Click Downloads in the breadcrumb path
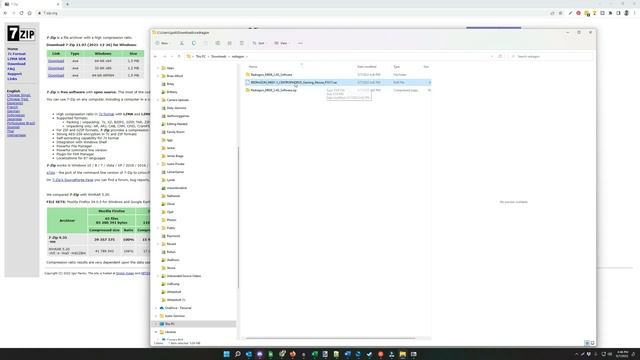Image resolution: width=640 pixels, height=360 pixels. (x=218, y=56)
